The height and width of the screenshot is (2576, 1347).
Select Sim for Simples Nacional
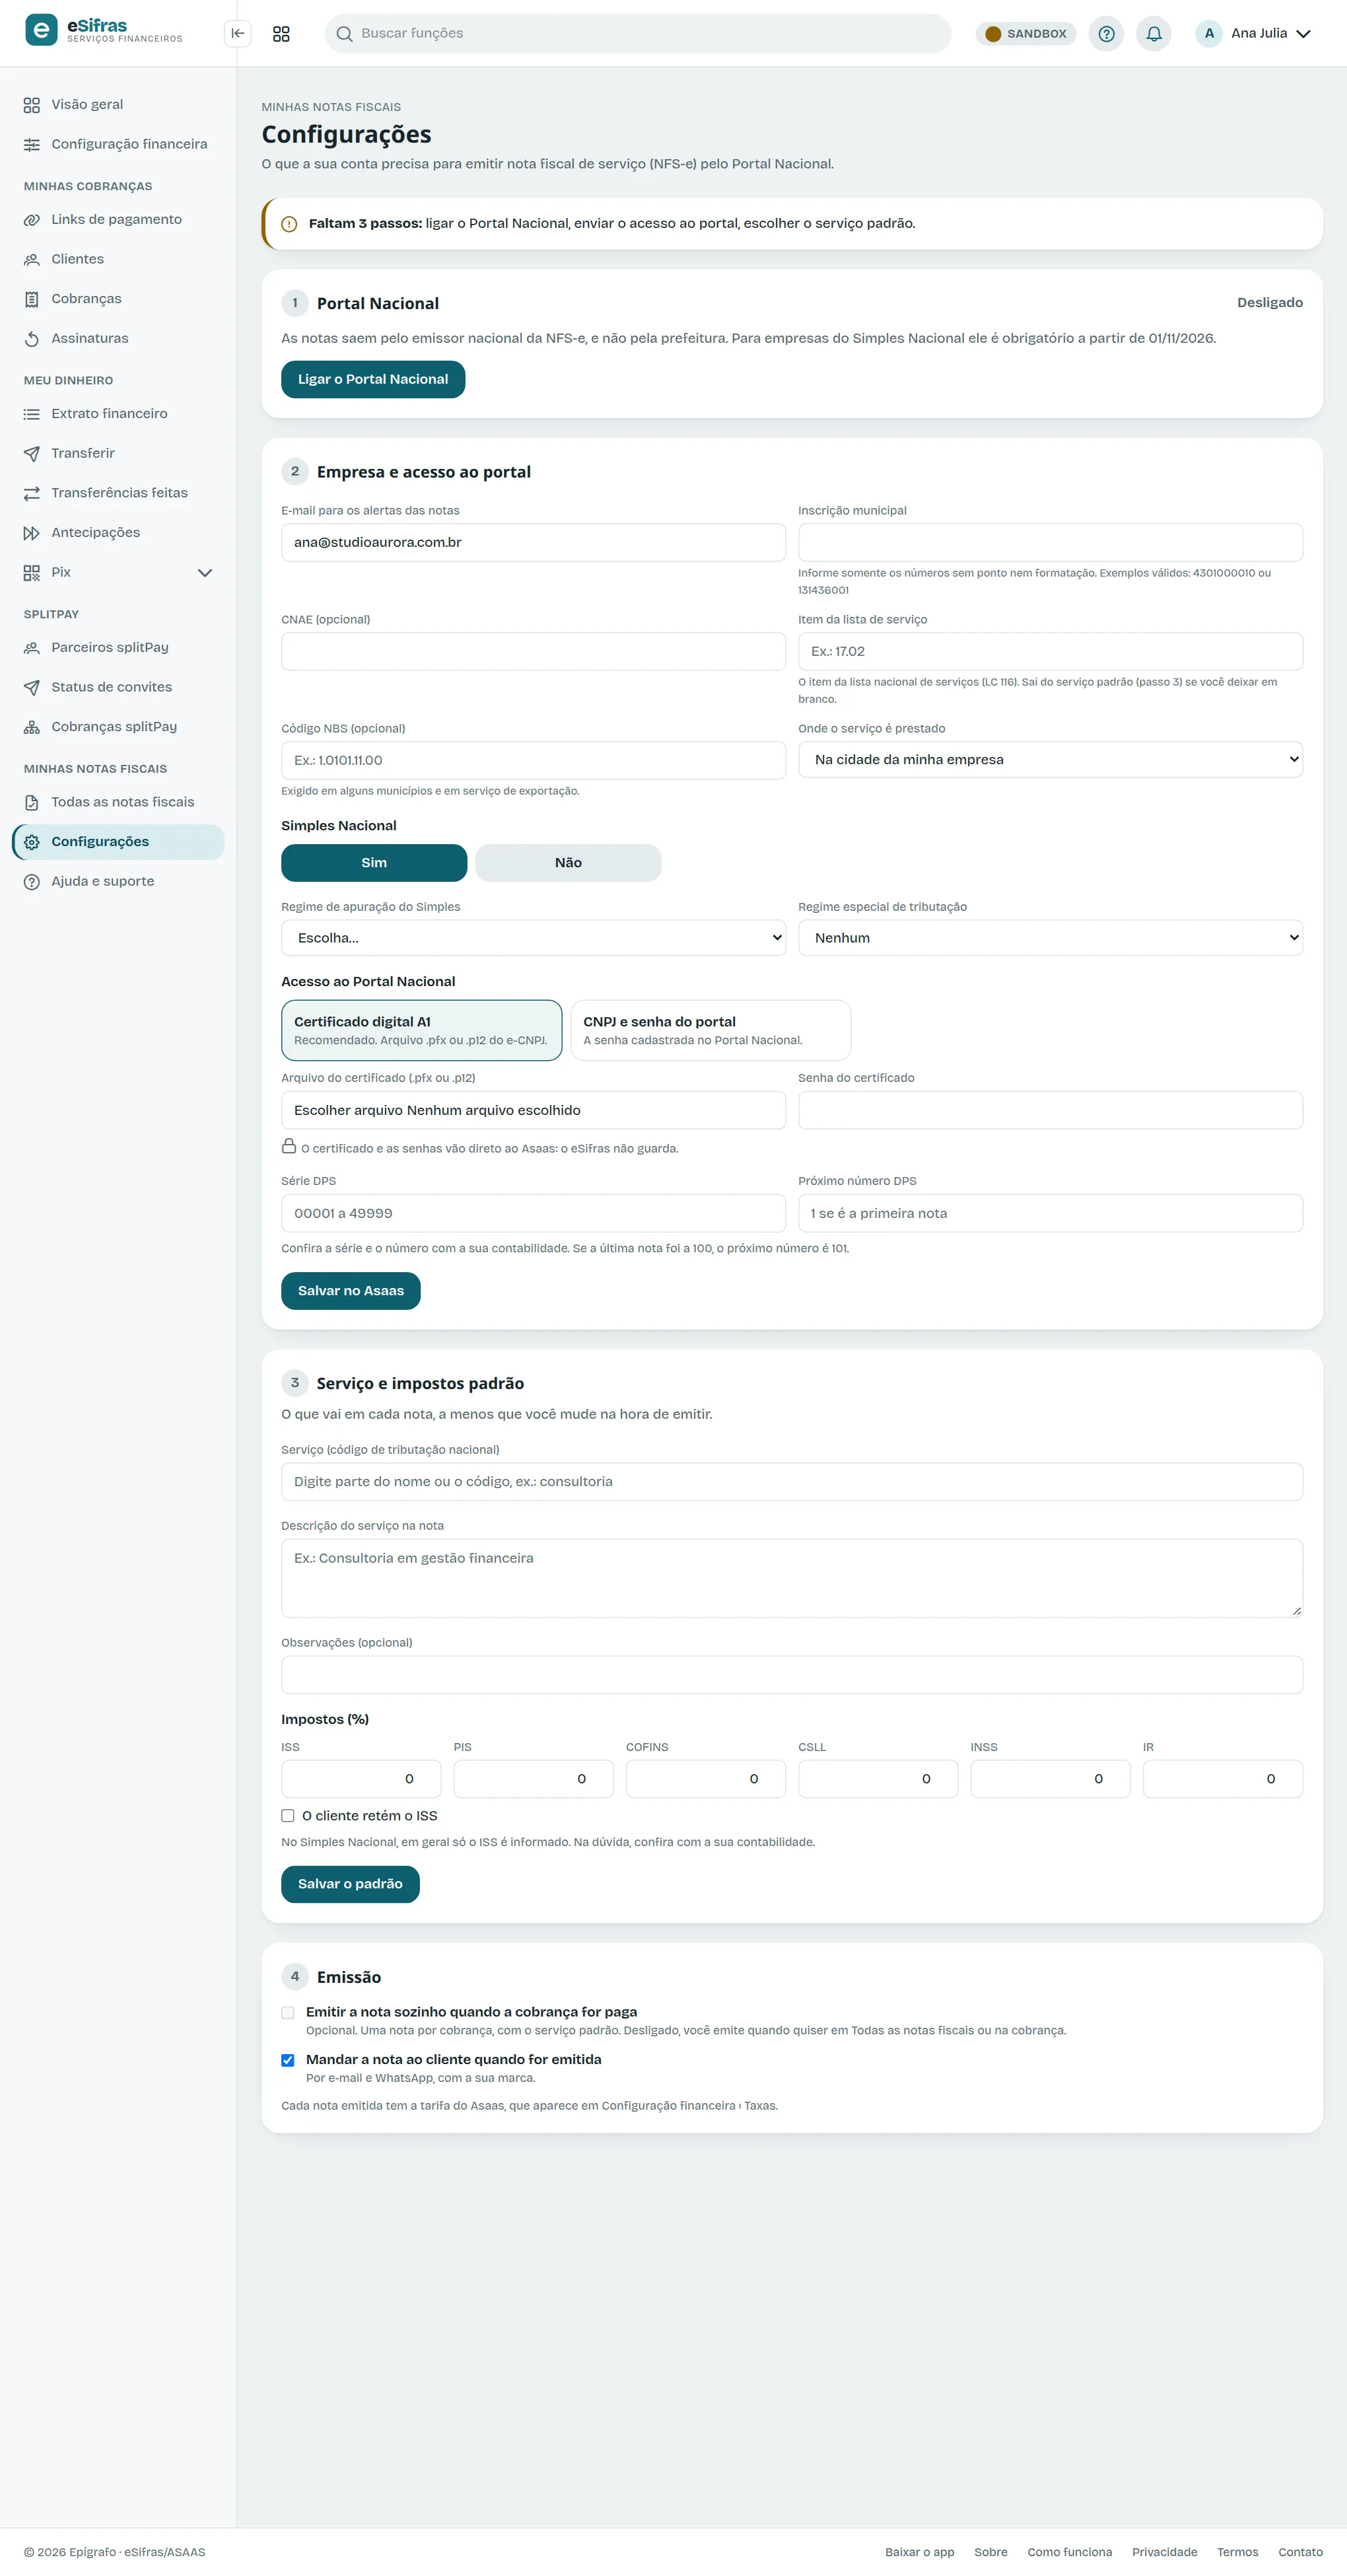(374, 862)
